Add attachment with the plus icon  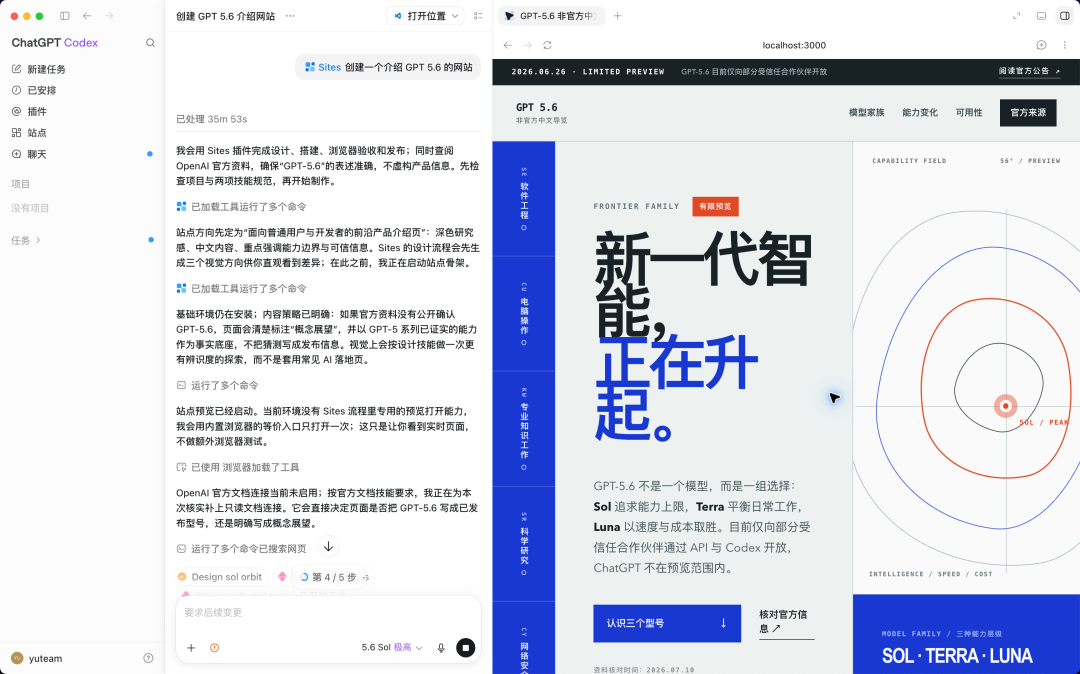(191, 648)
